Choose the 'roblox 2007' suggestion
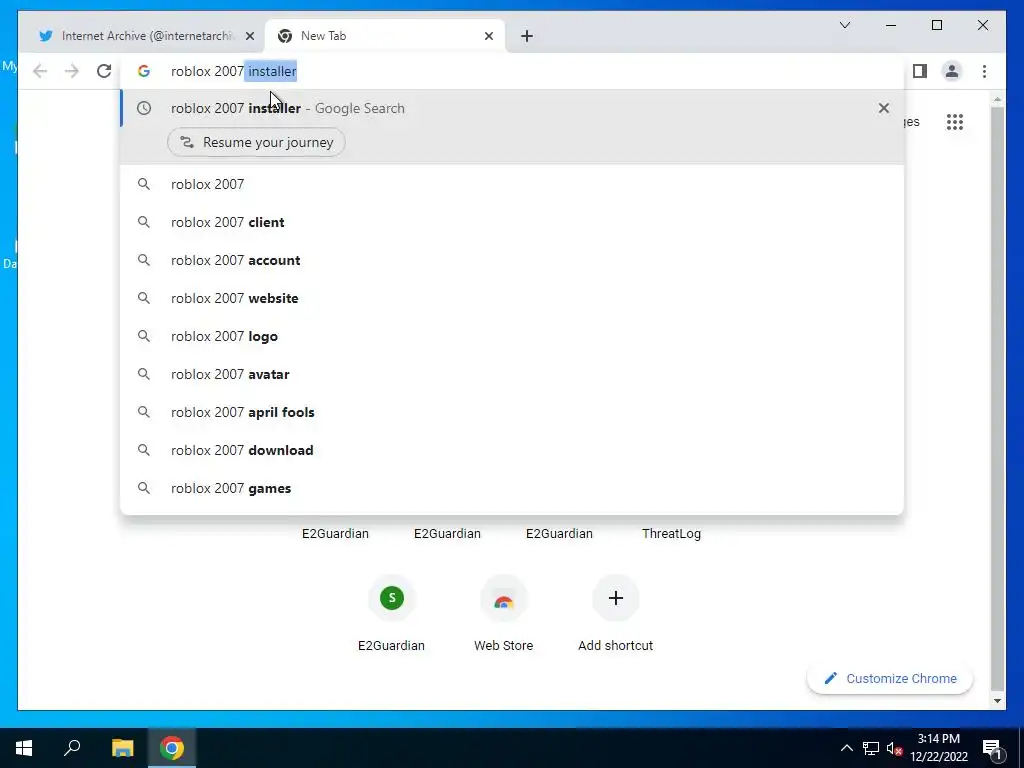1024x768 pixels. pos(512,184)
